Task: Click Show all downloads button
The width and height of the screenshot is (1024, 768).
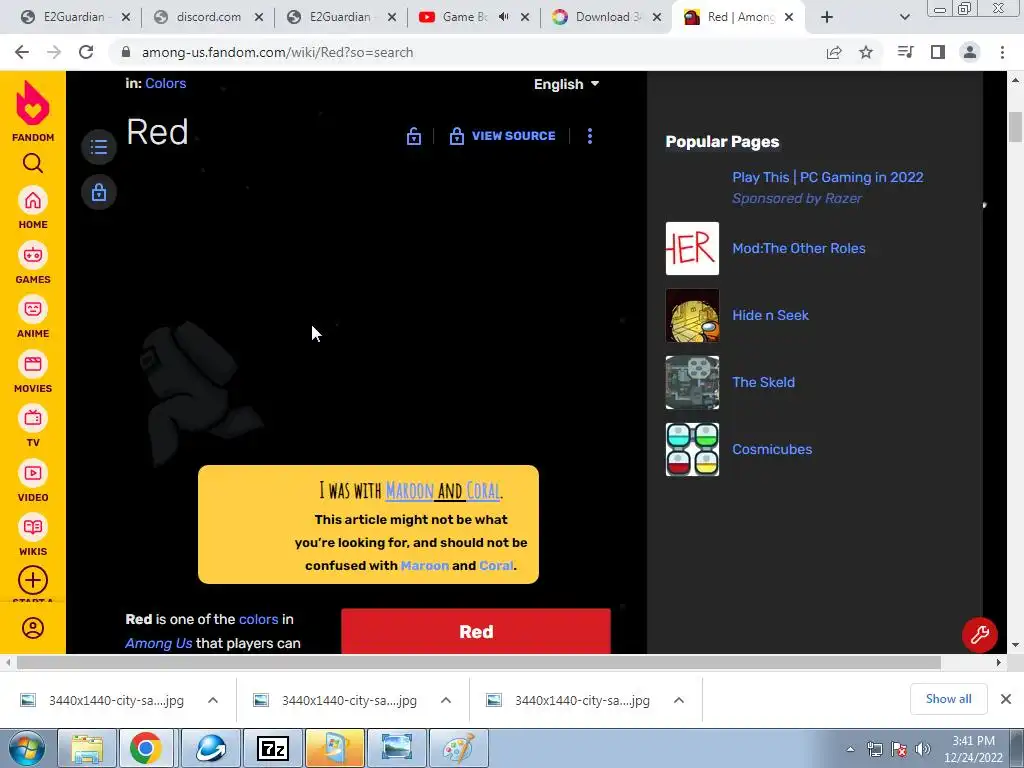Action: click(948, 699)
